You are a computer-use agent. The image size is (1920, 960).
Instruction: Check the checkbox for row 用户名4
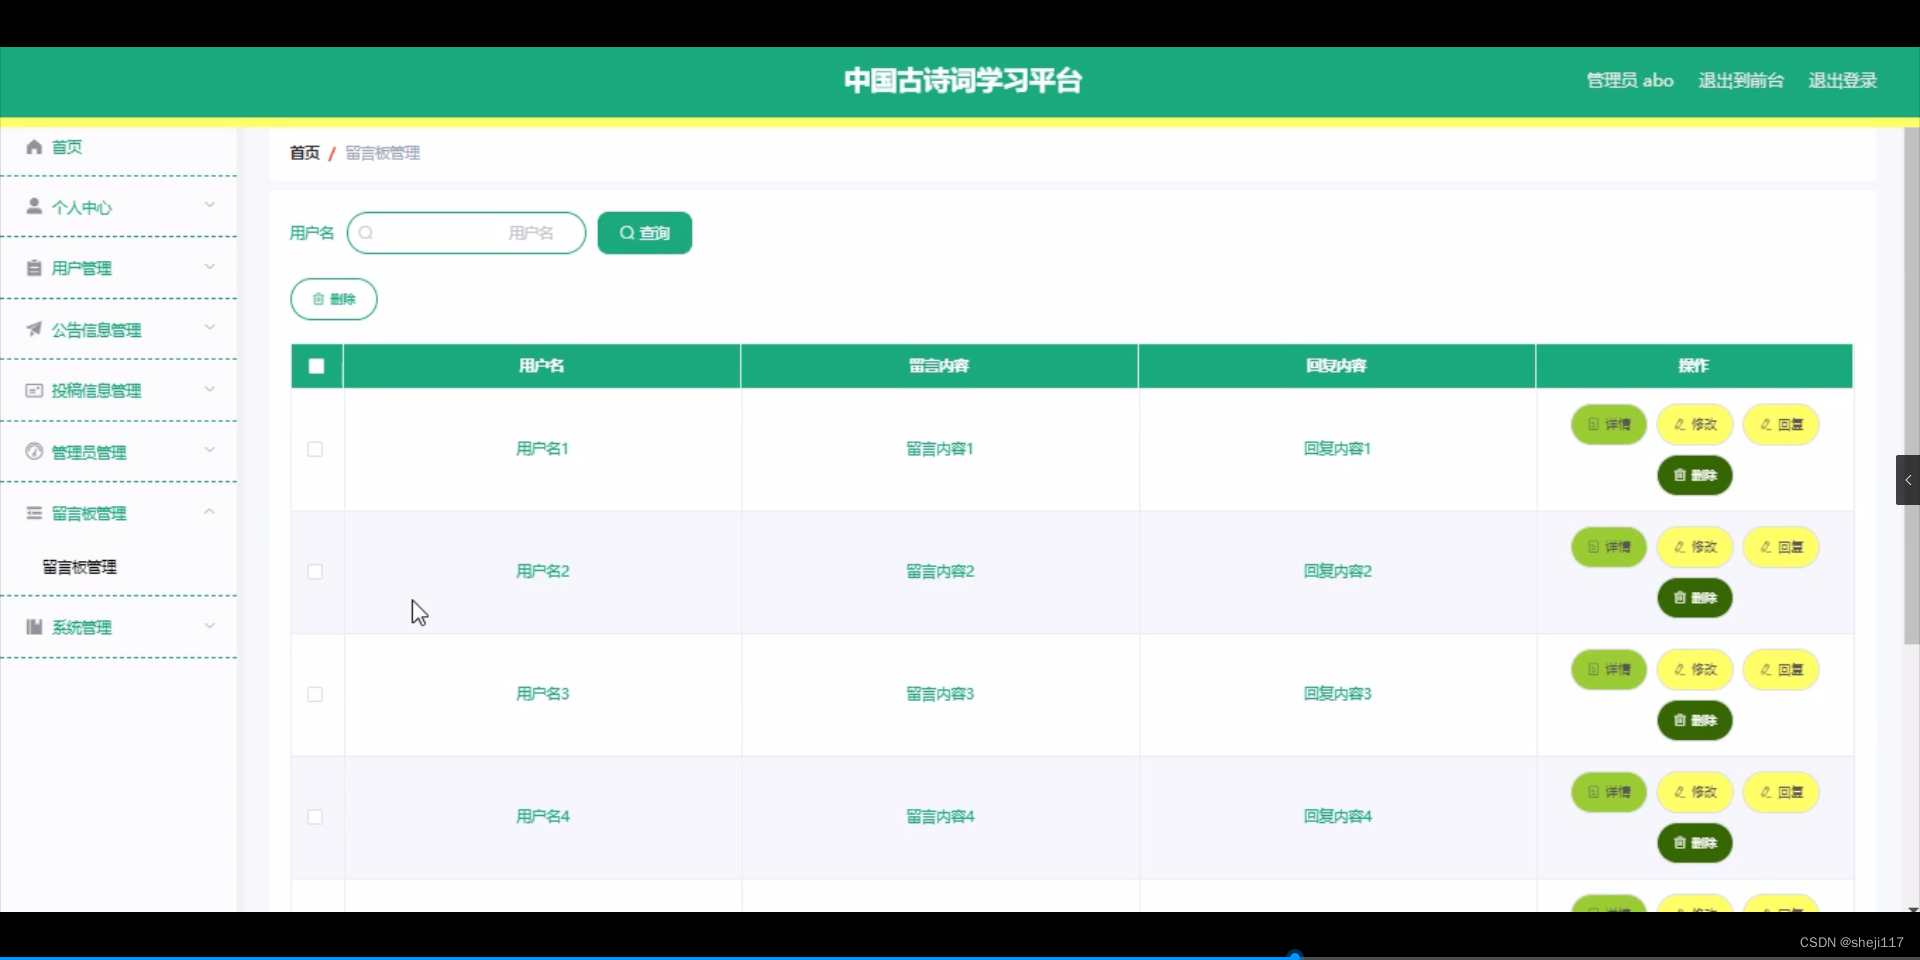coord(315,818)
